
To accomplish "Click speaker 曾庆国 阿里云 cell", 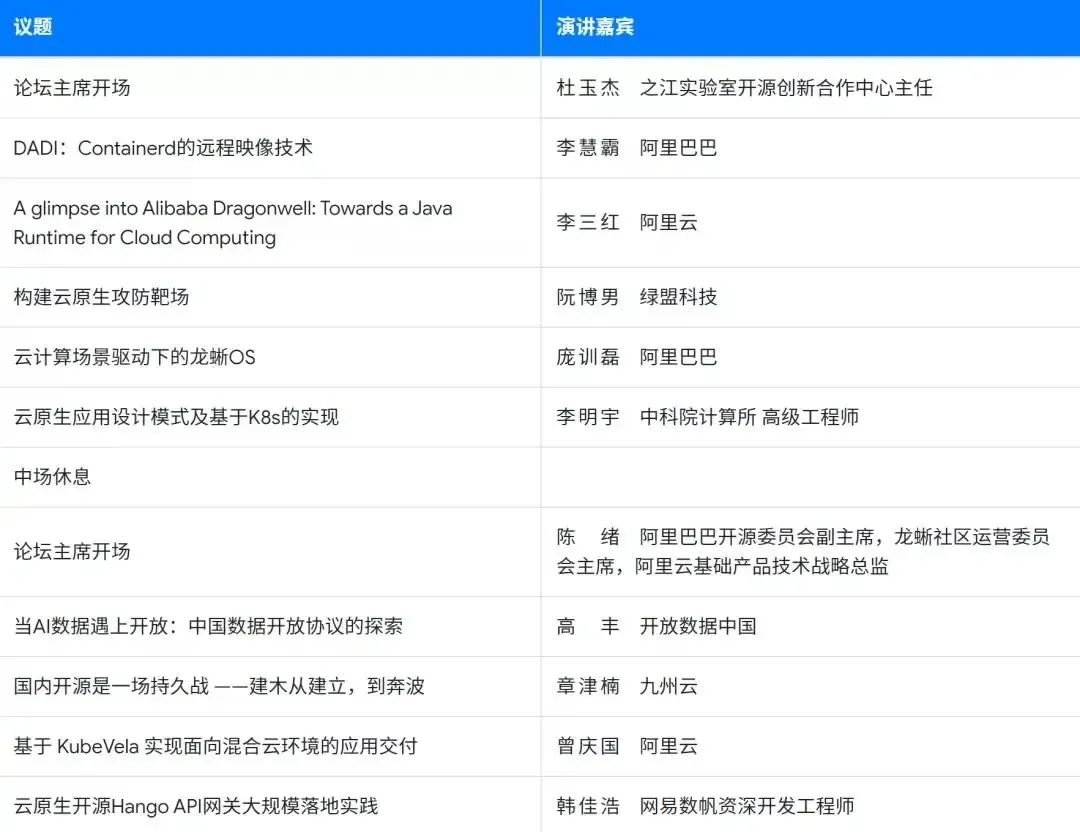I will pyautogui.click(x=811, y=747).
